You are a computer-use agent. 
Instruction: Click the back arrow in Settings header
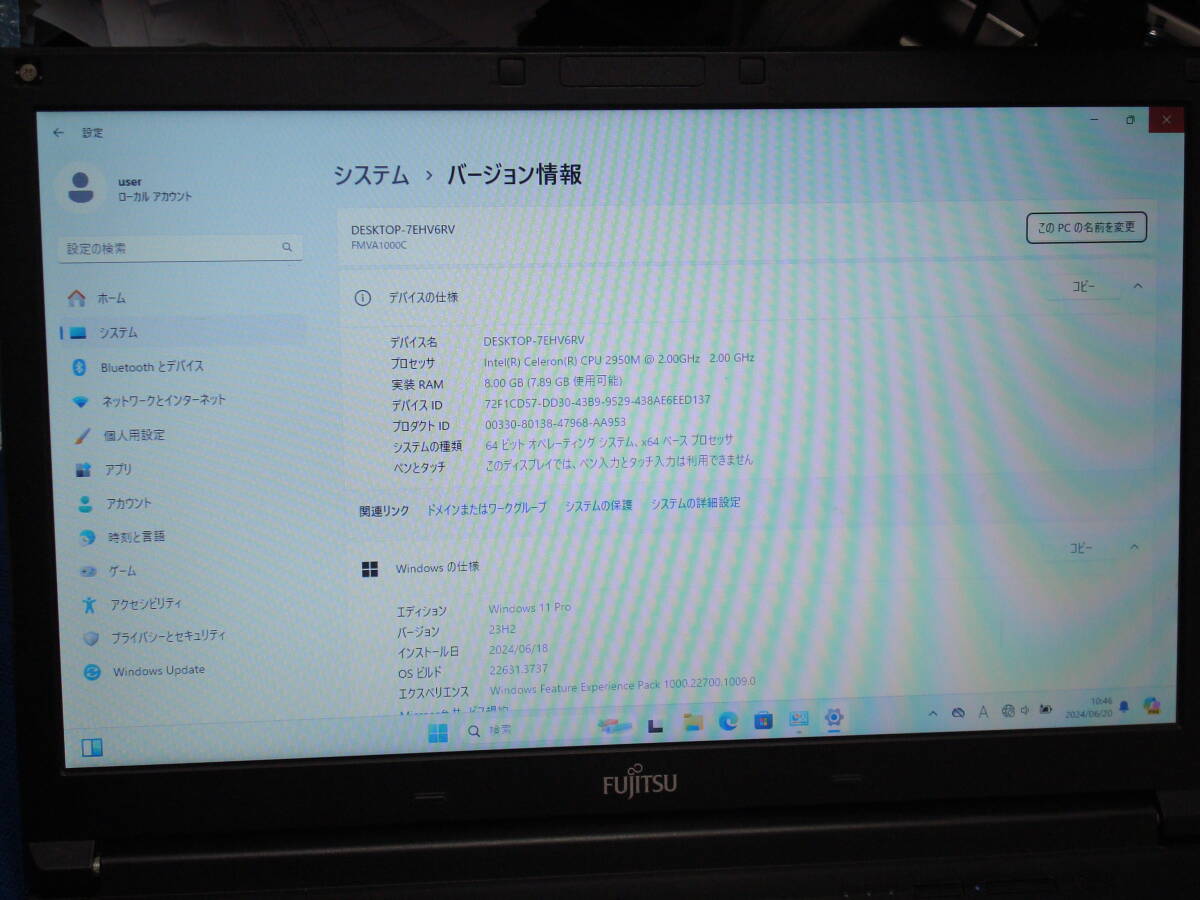coord(58,132)
